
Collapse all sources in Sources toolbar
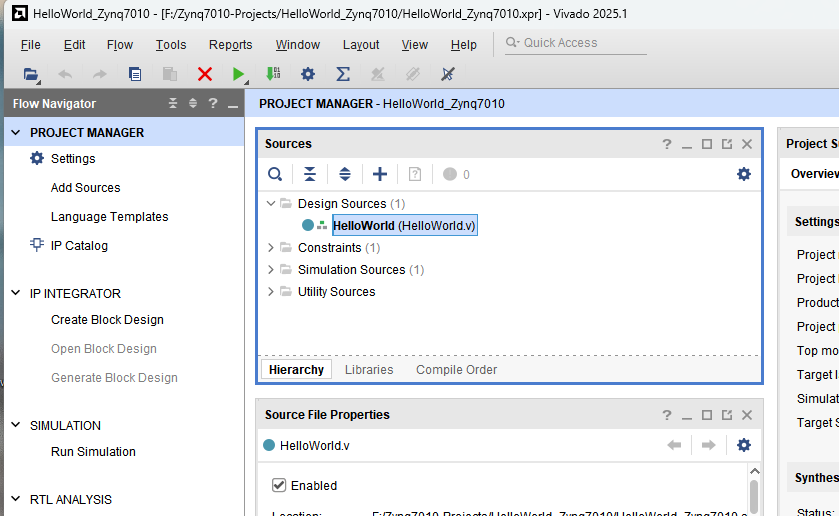click(310, 174)
